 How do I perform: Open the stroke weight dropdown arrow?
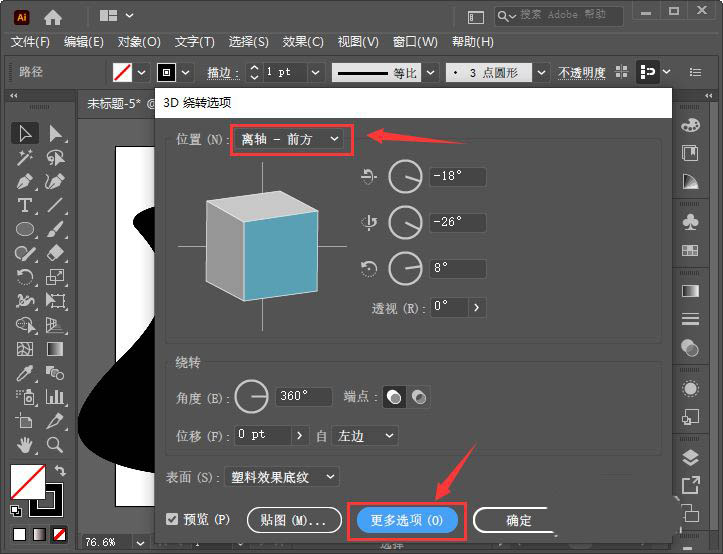tap(315, 72)
